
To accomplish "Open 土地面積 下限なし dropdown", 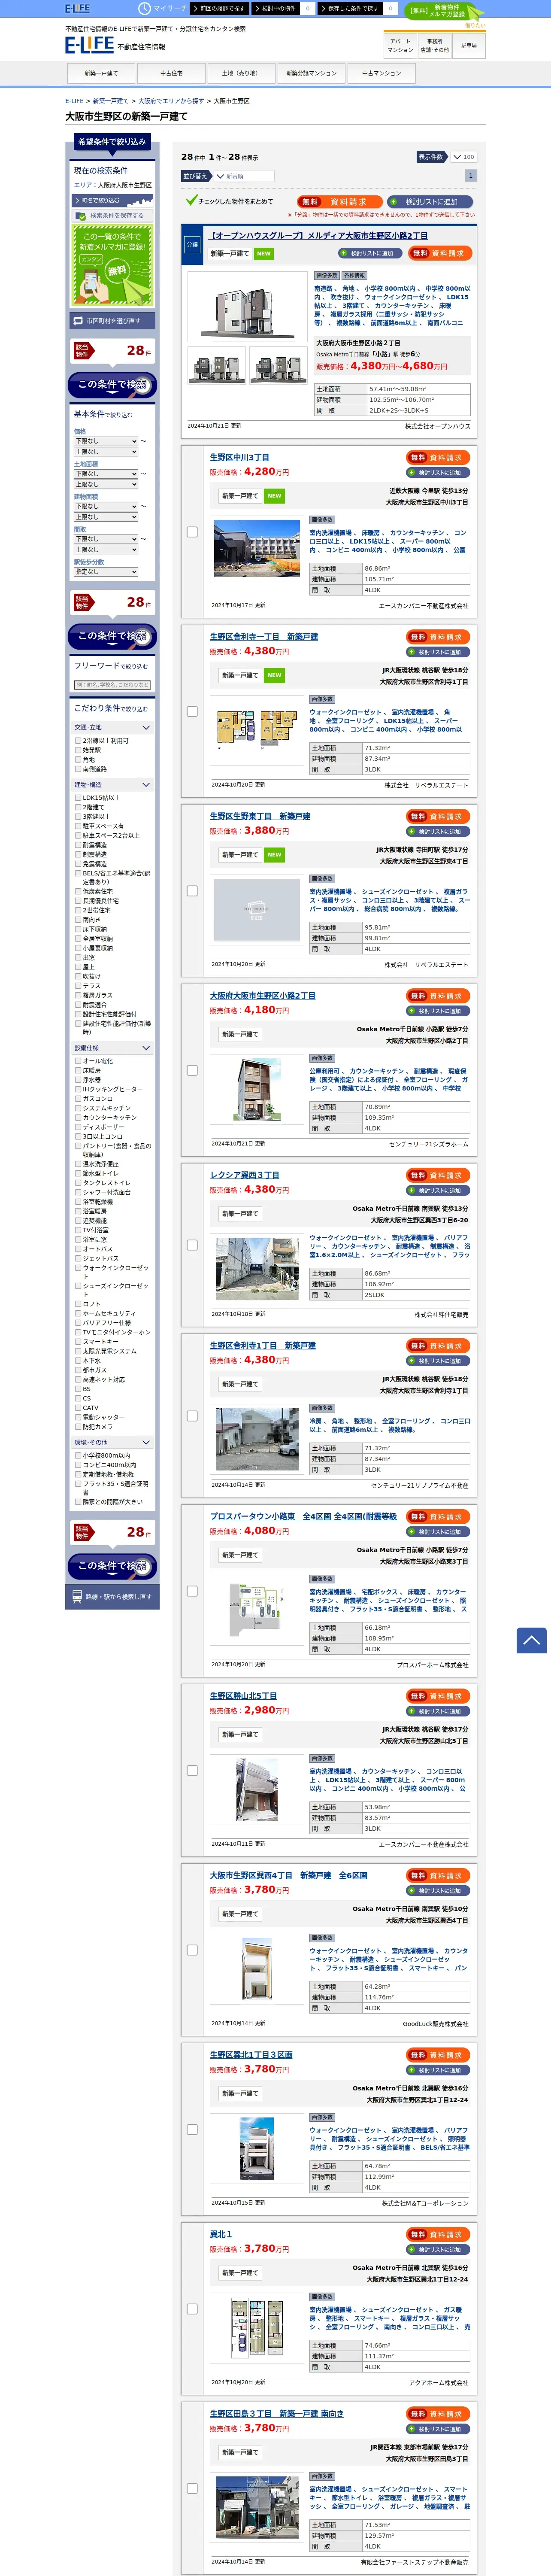I will (105, 474).
